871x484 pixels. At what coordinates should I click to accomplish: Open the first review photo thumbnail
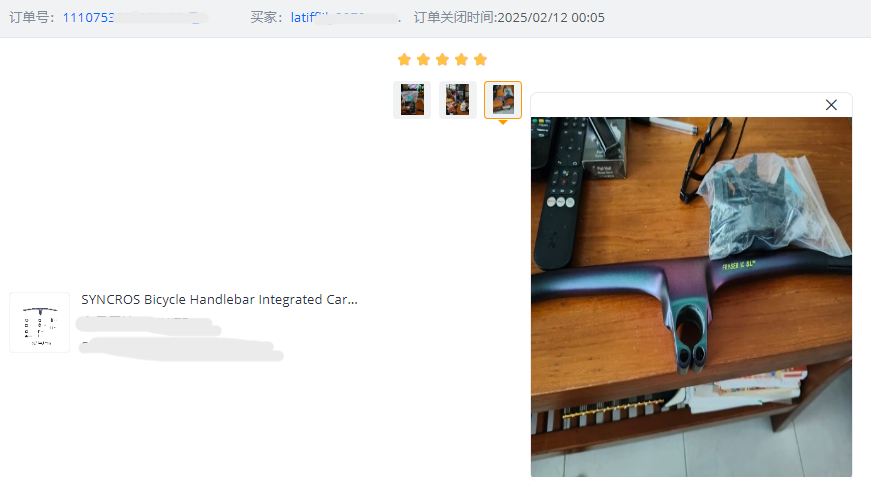(412, 99)
